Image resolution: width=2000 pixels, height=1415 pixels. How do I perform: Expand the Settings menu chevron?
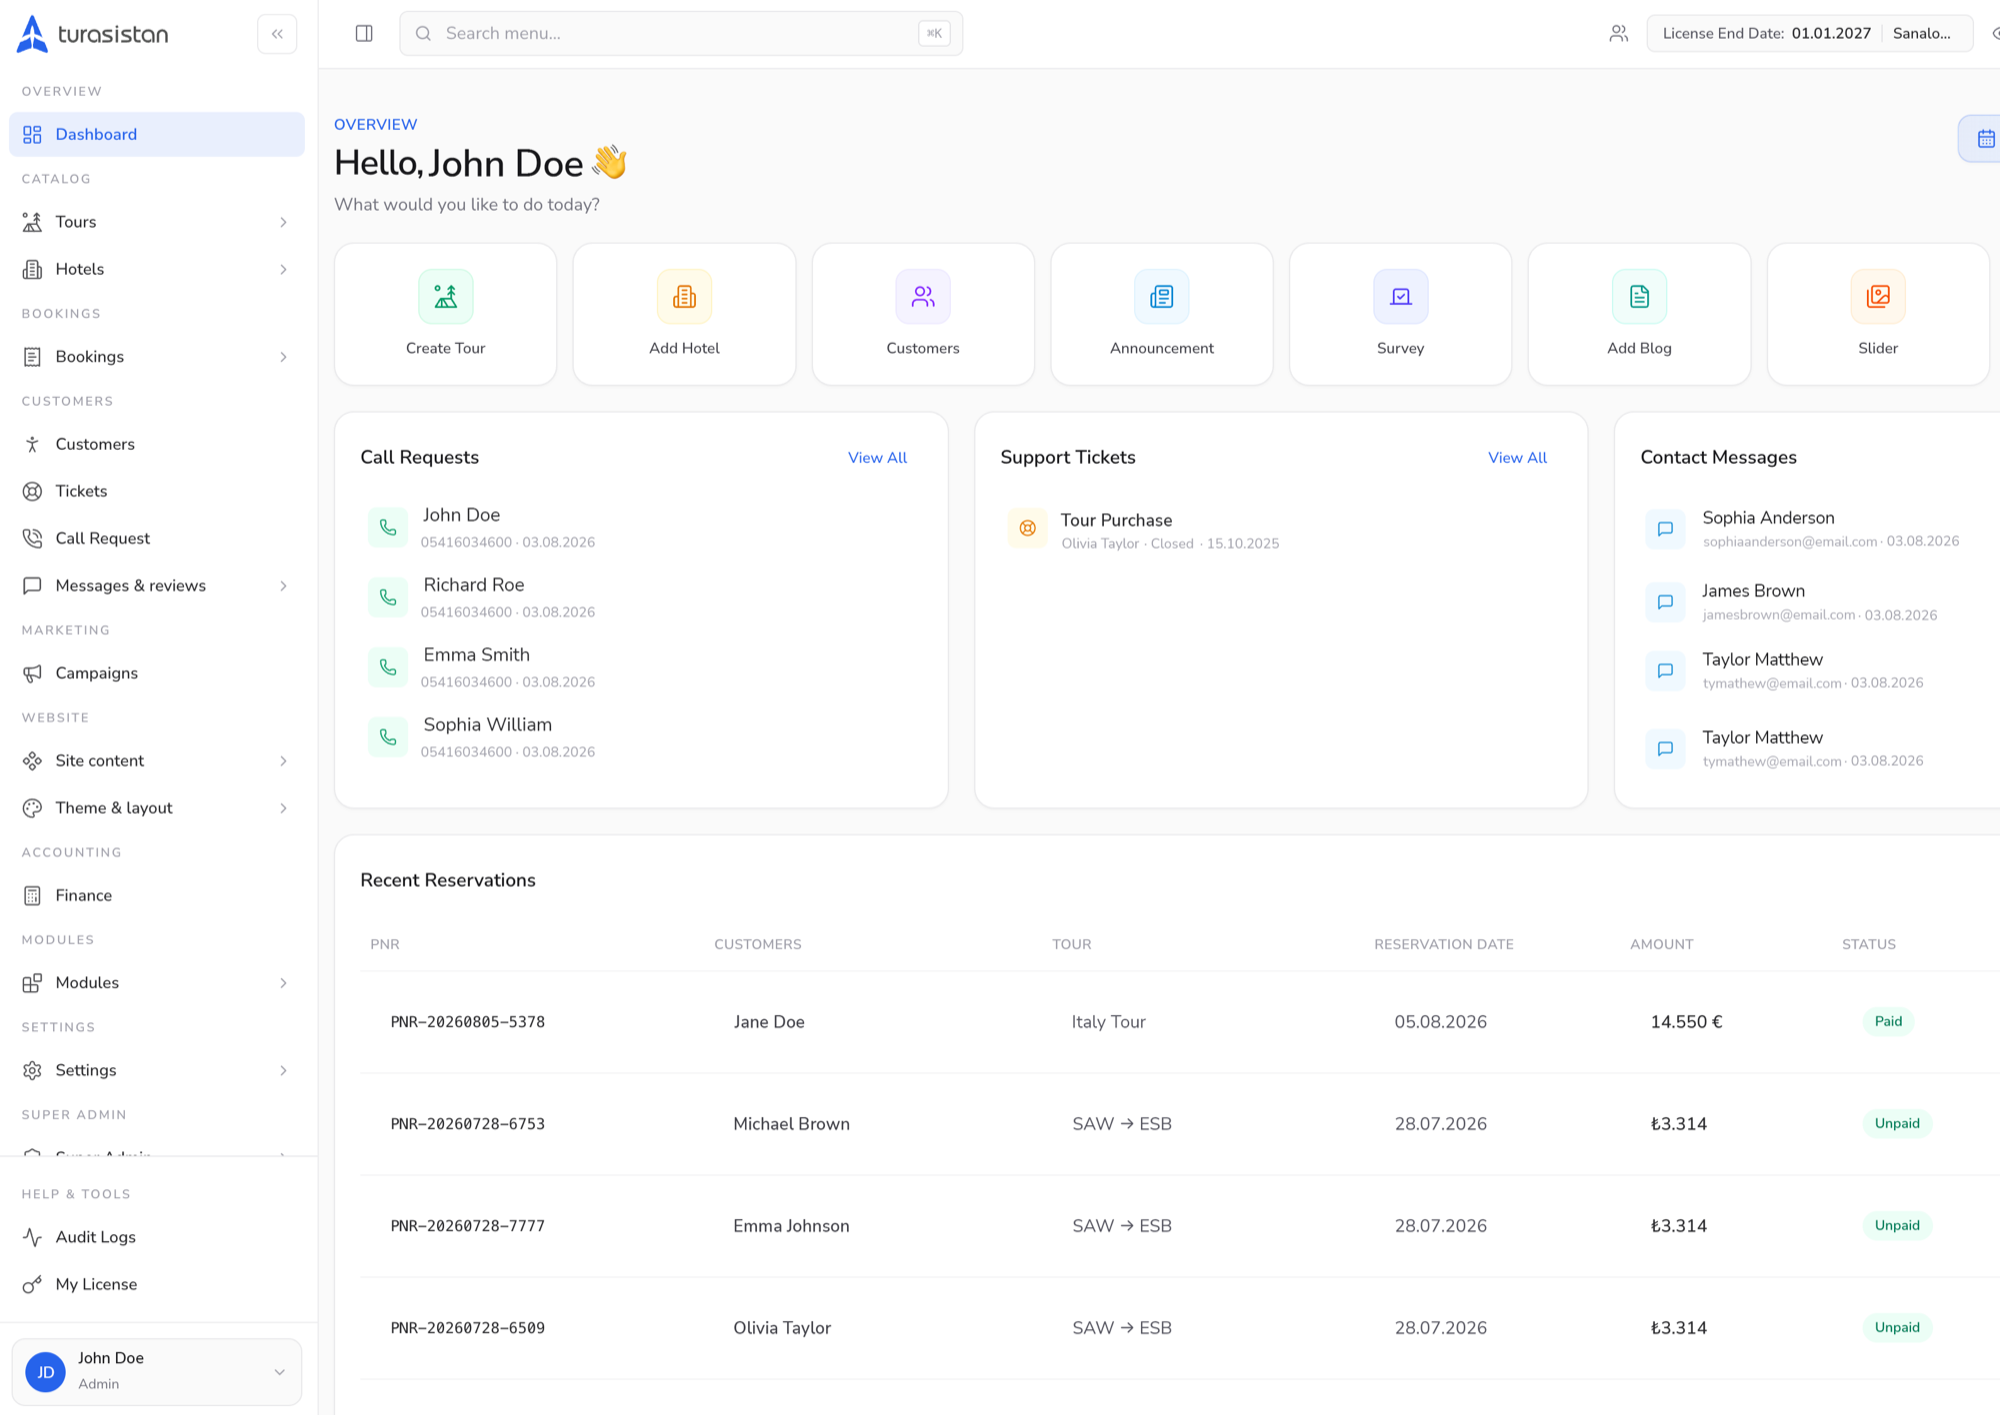284,1070
